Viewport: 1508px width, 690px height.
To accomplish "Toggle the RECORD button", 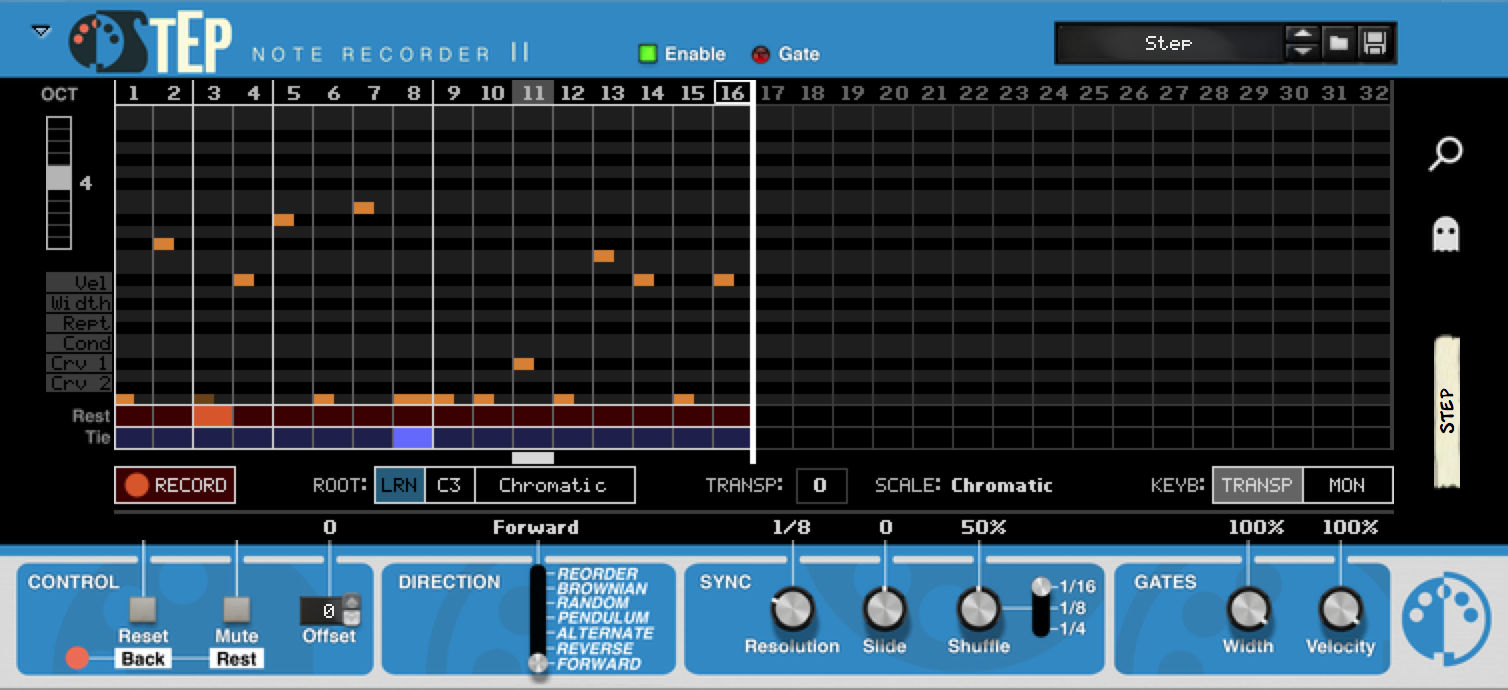I will coord(175,485).
